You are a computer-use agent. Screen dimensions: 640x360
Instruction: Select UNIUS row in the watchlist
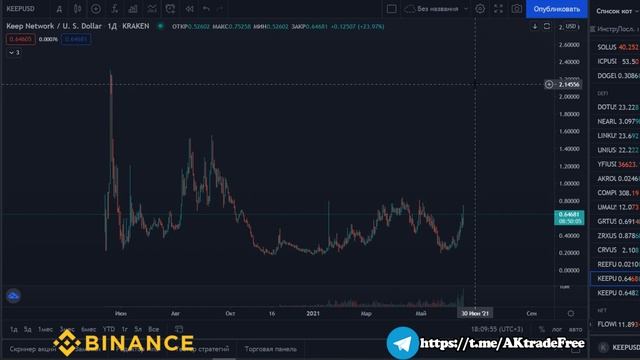pyautogui.click(x=616, y=150)
